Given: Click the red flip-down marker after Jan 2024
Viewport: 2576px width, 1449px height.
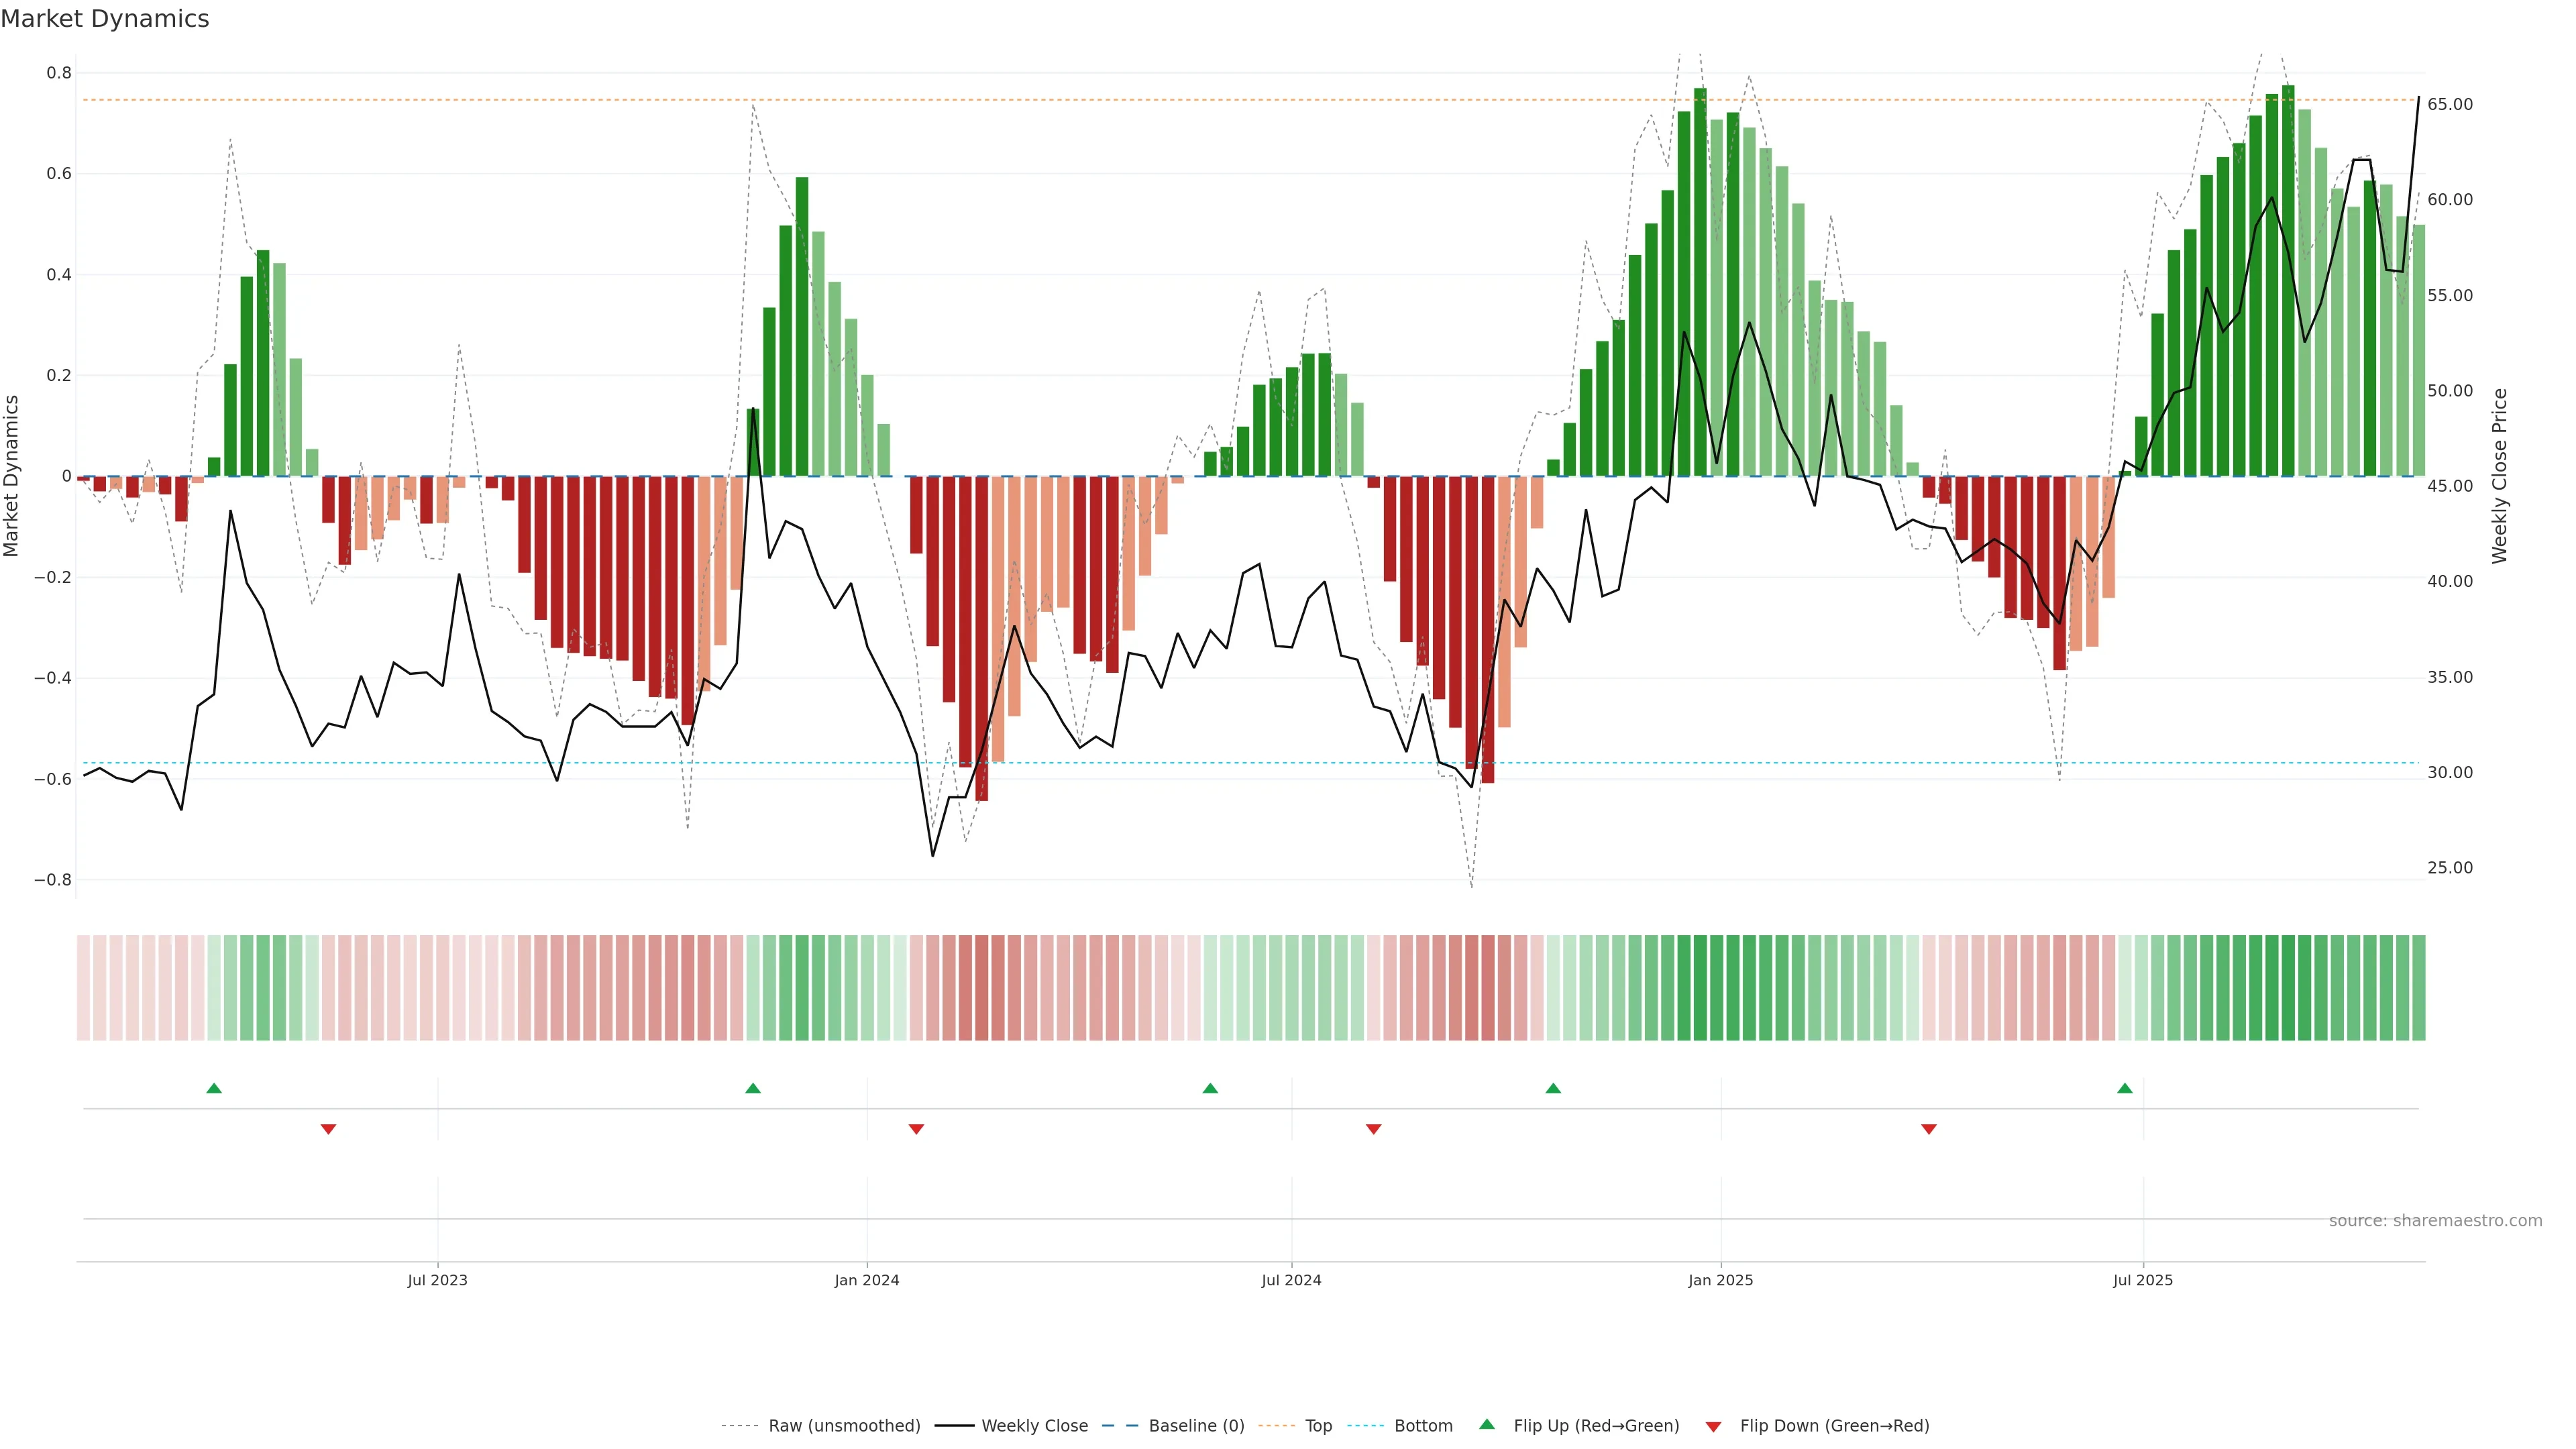Looking at the screenshot, I should (916, 1129).
